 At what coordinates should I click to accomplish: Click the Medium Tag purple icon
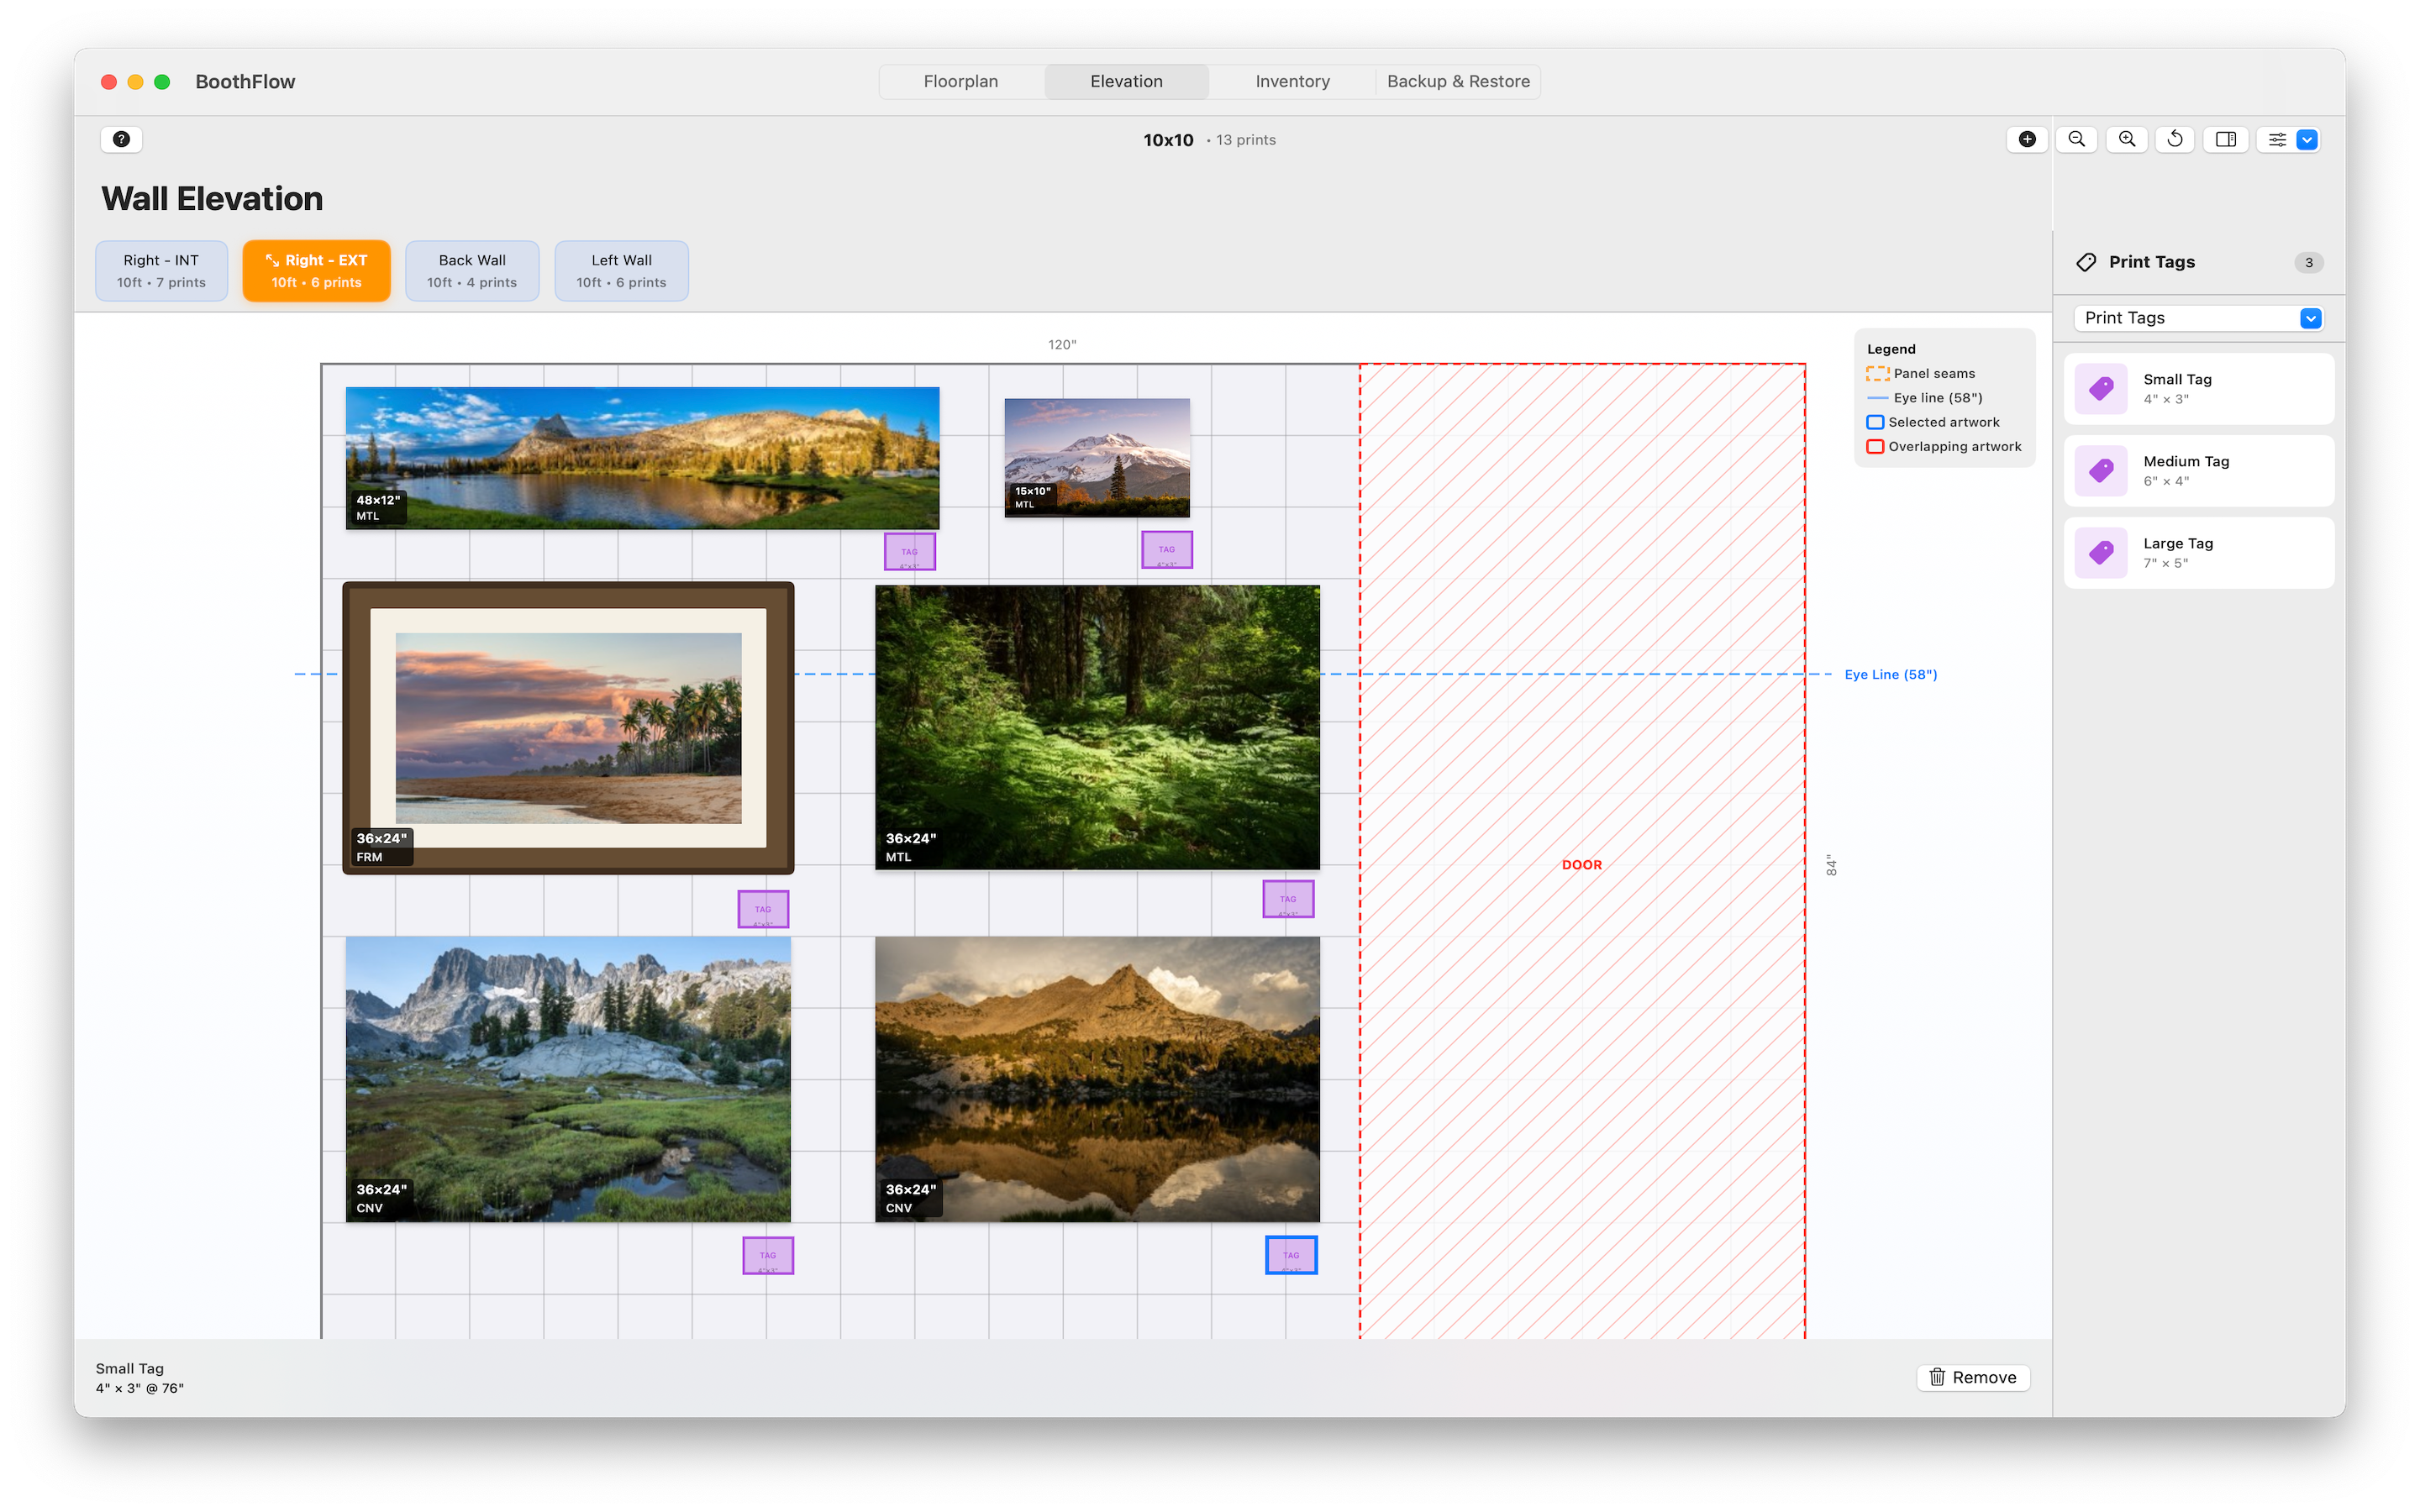(x=2101, y=470)
